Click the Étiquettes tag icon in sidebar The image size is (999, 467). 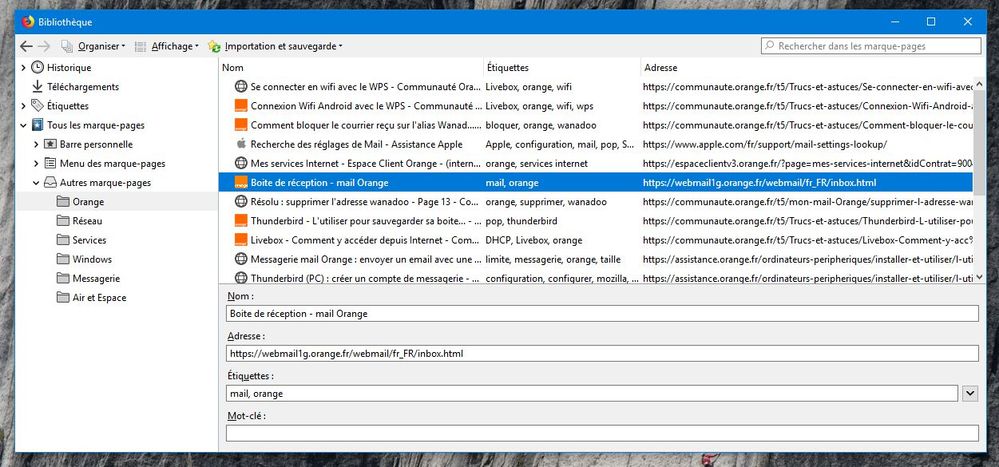point(38,106)
